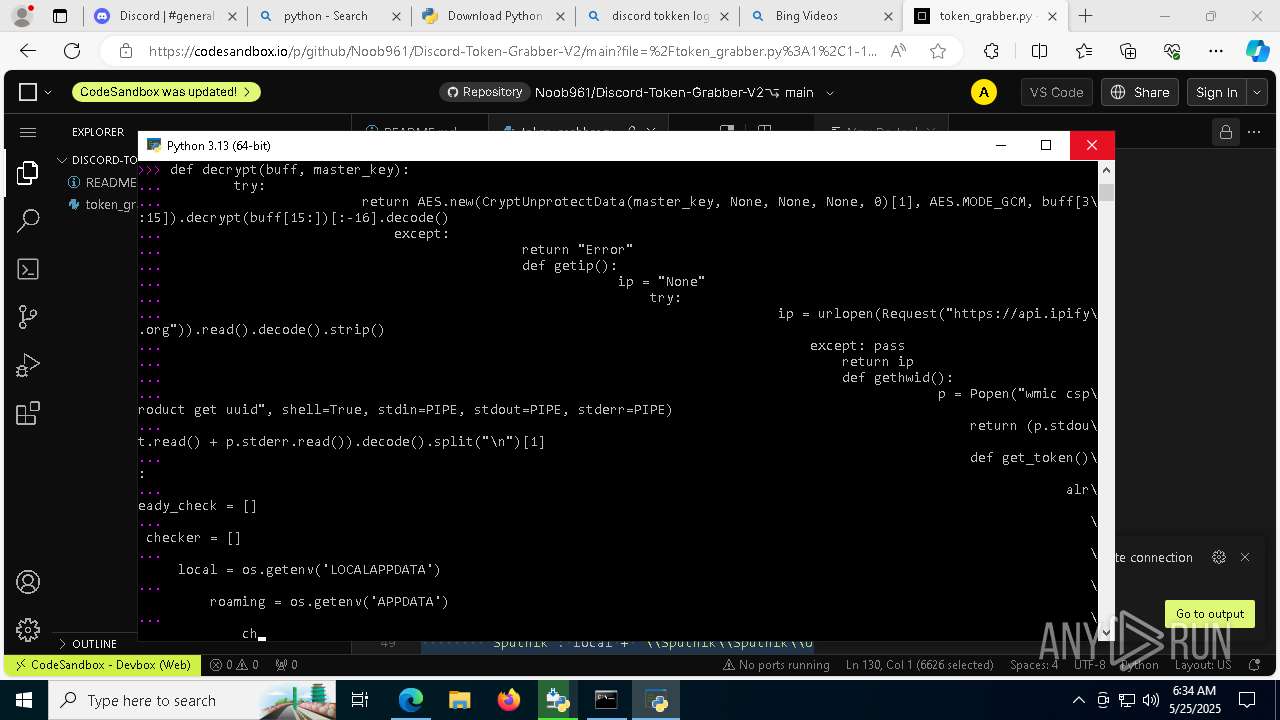1280x720 pixels.
Task: Switch to Bing Videos tab
Action: click(819, 16)
